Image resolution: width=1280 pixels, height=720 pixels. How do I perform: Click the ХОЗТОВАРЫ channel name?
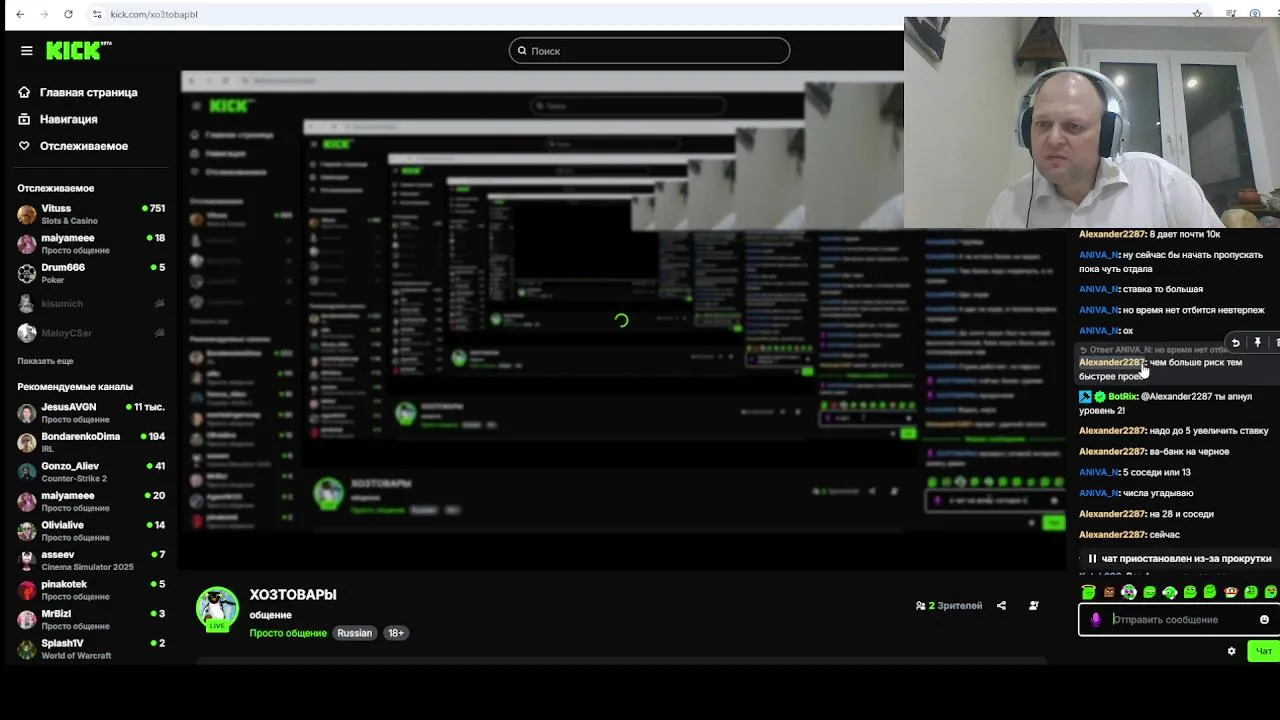tap(293, 595)
